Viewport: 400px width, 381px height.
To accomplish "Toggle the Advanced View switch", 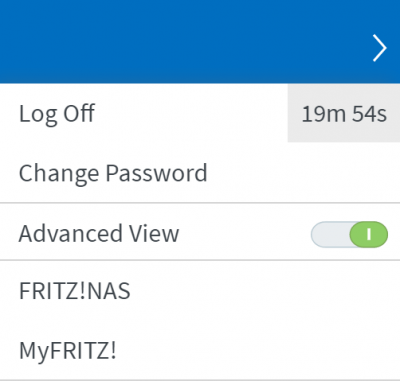I will 349,234.
